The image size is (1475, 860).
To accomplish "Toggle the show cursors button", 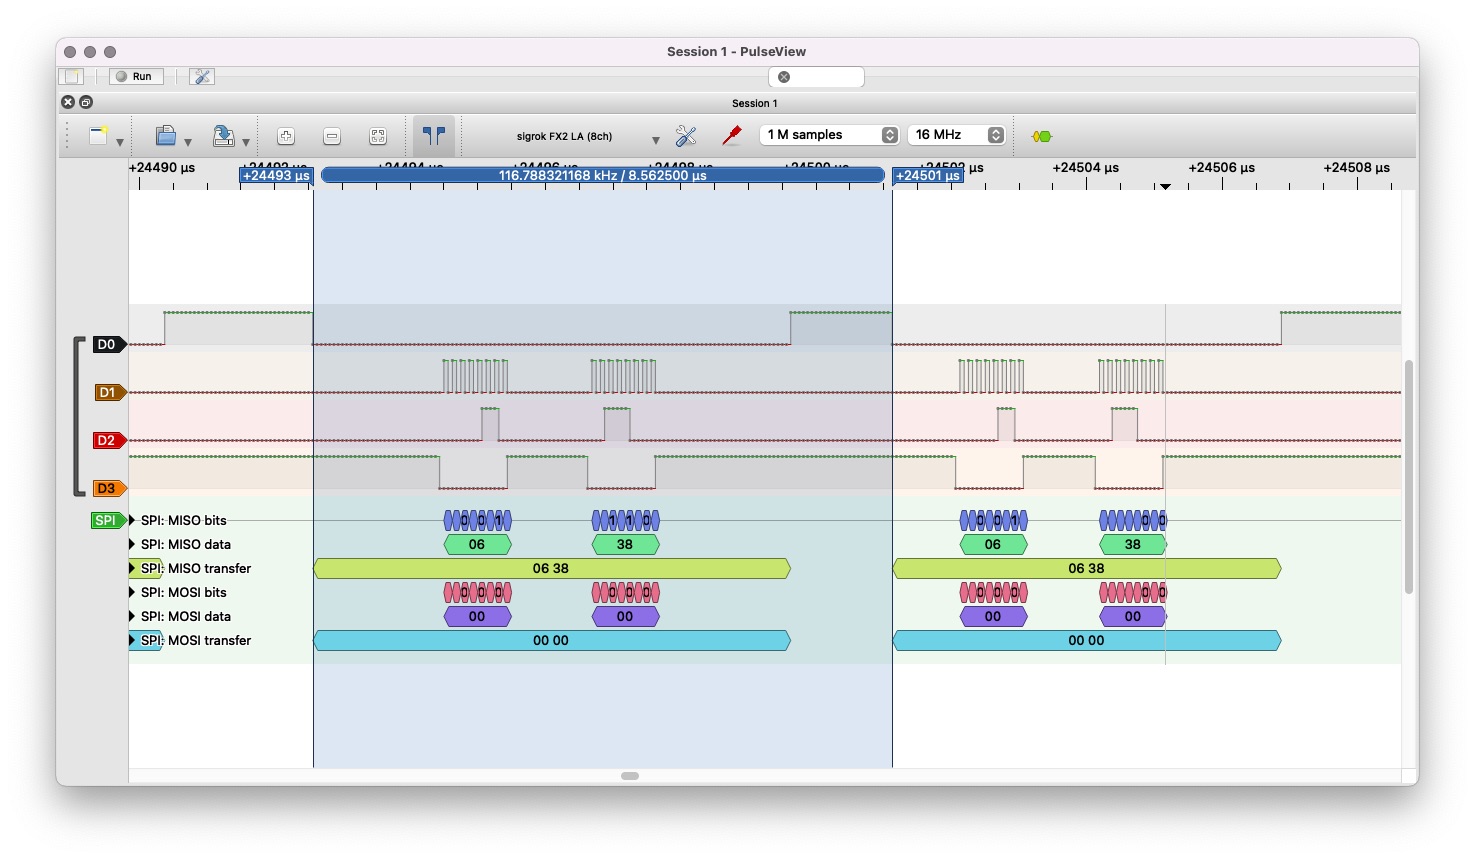I will (x=434, y=136).
